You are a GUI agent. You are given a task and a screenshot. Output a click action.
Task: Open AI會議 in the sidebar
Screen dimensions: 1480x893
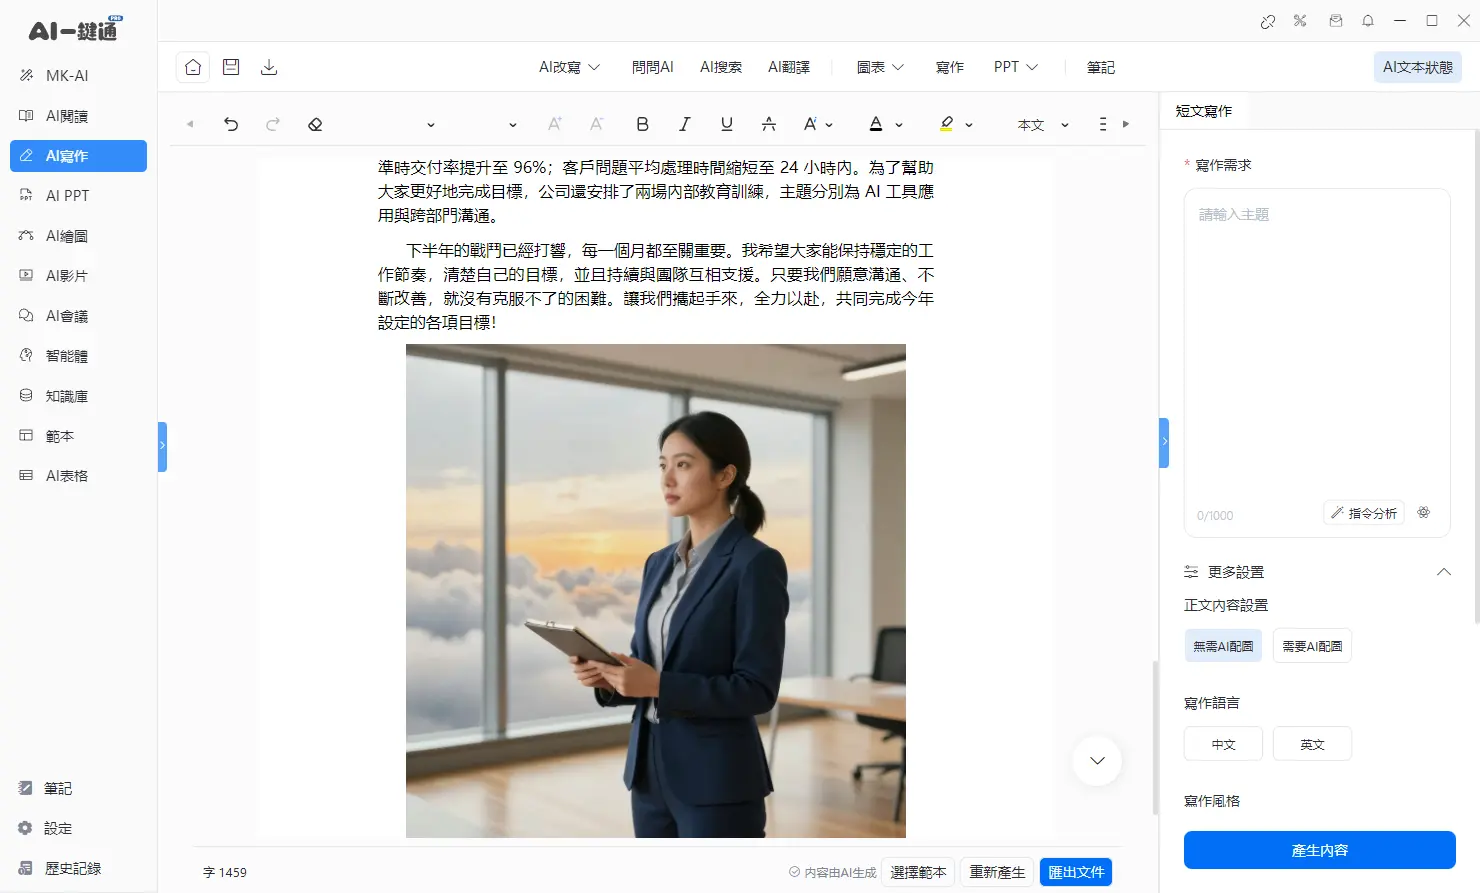click(78, 316)
